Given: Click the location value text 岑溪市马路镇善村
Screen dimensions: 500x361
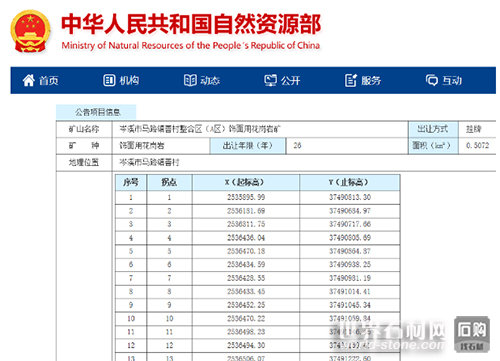Looking at the screenshot, I should 149,163.
